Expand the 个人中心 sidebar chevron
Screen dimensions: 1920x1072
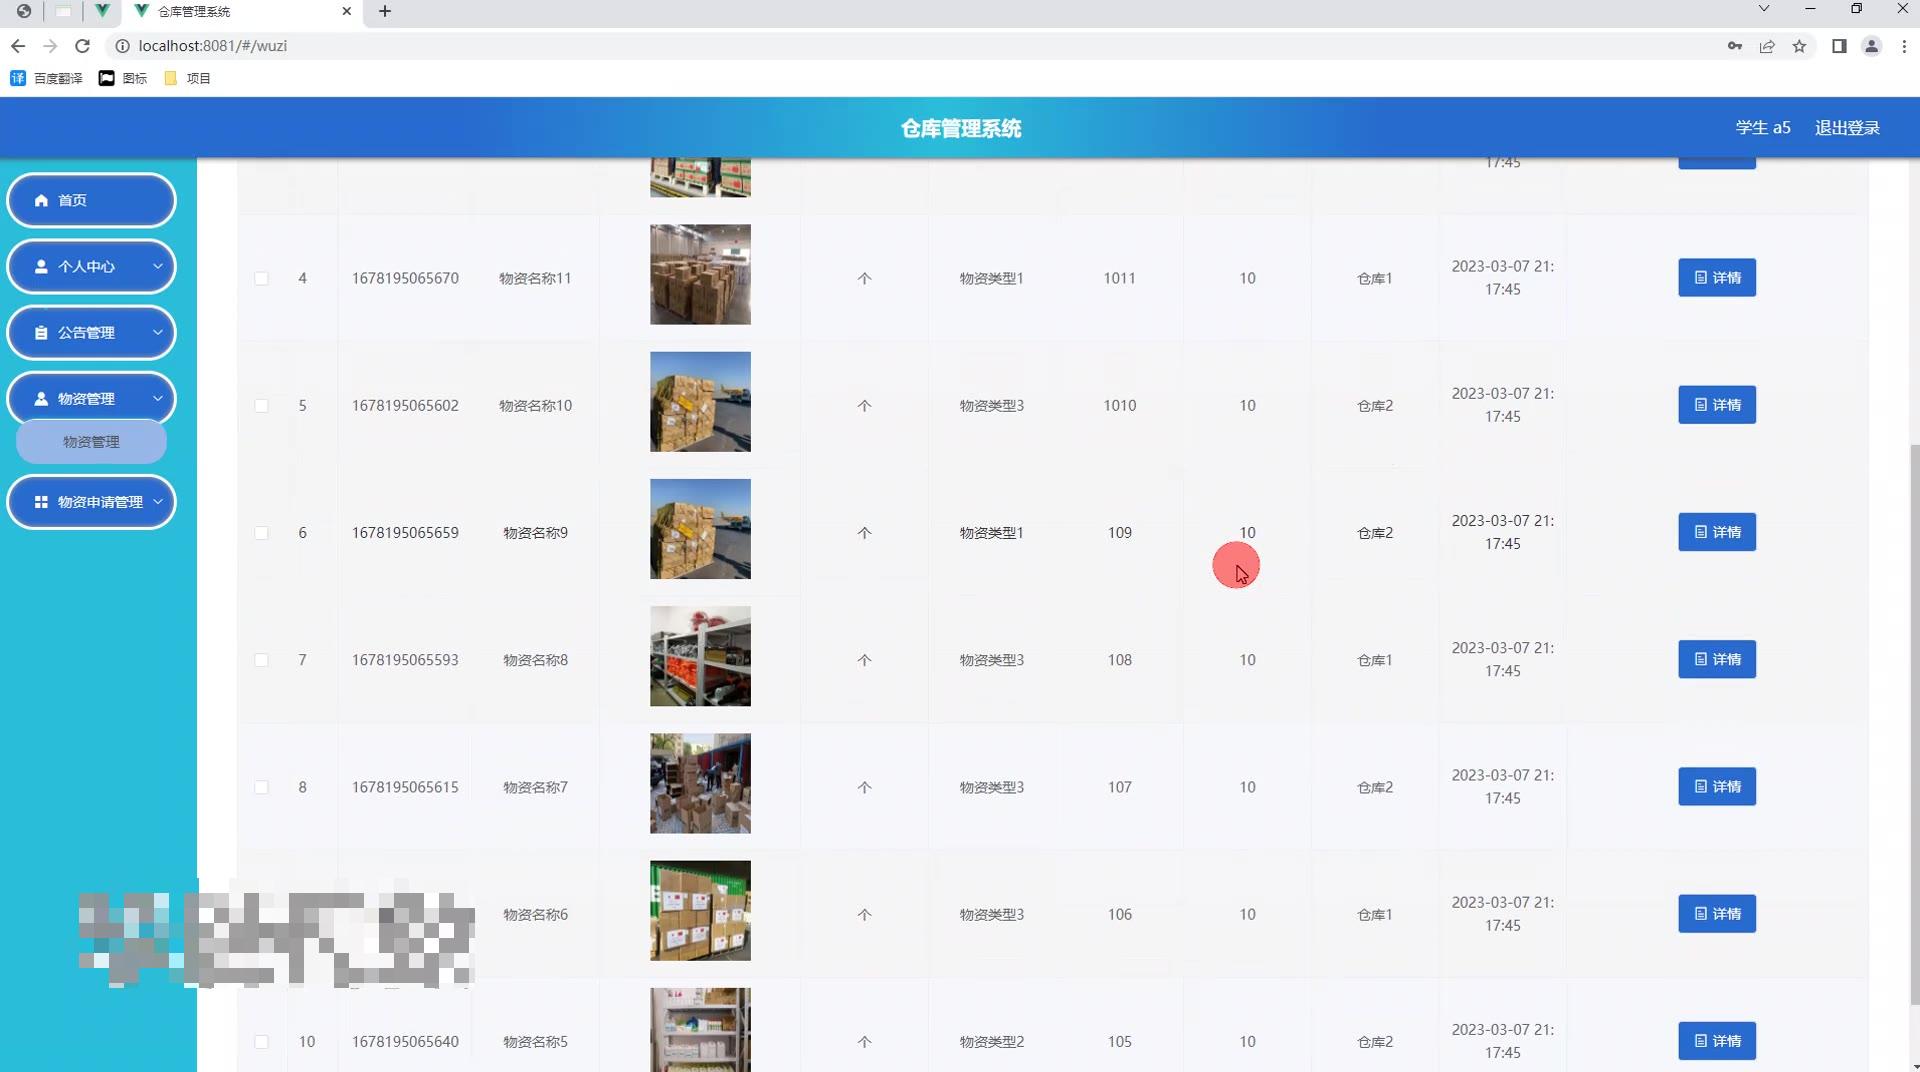pos(157,267)
